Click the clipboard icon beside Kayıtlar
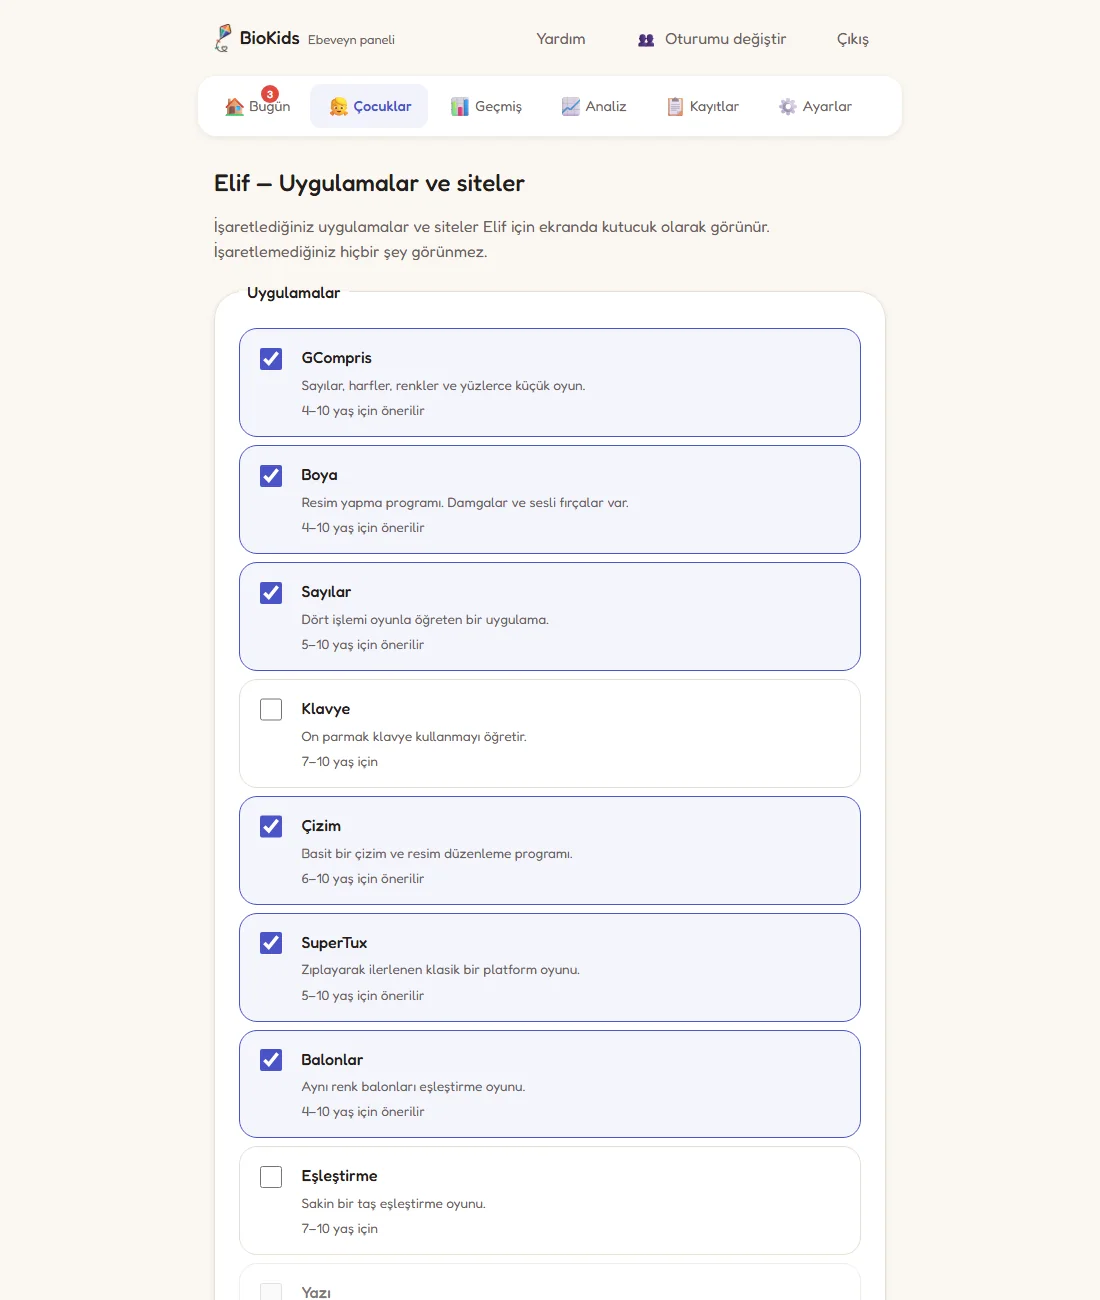 click(676, 107)
